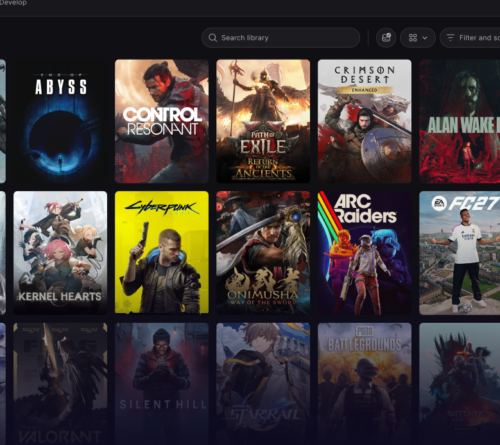Open Cyberpunk game tile

(x=162, y=253)
